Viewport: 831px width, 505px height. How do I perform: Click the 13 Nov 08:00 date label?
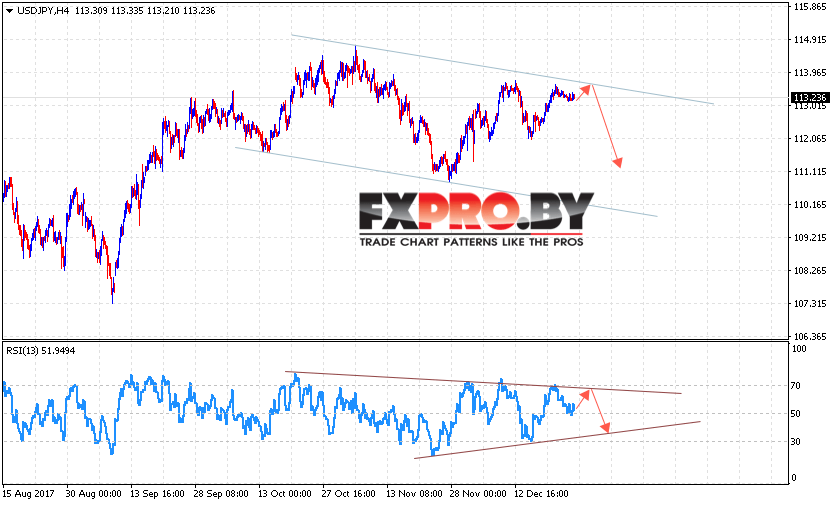tap(414, 493)
